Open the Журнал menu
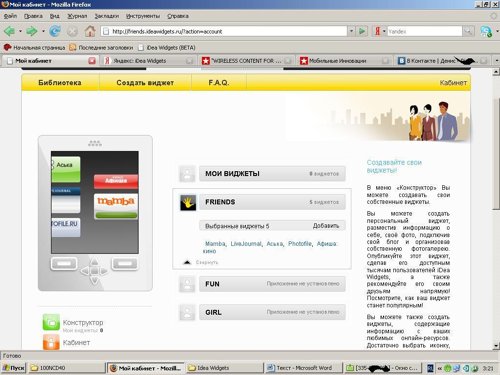 [77, 16]
